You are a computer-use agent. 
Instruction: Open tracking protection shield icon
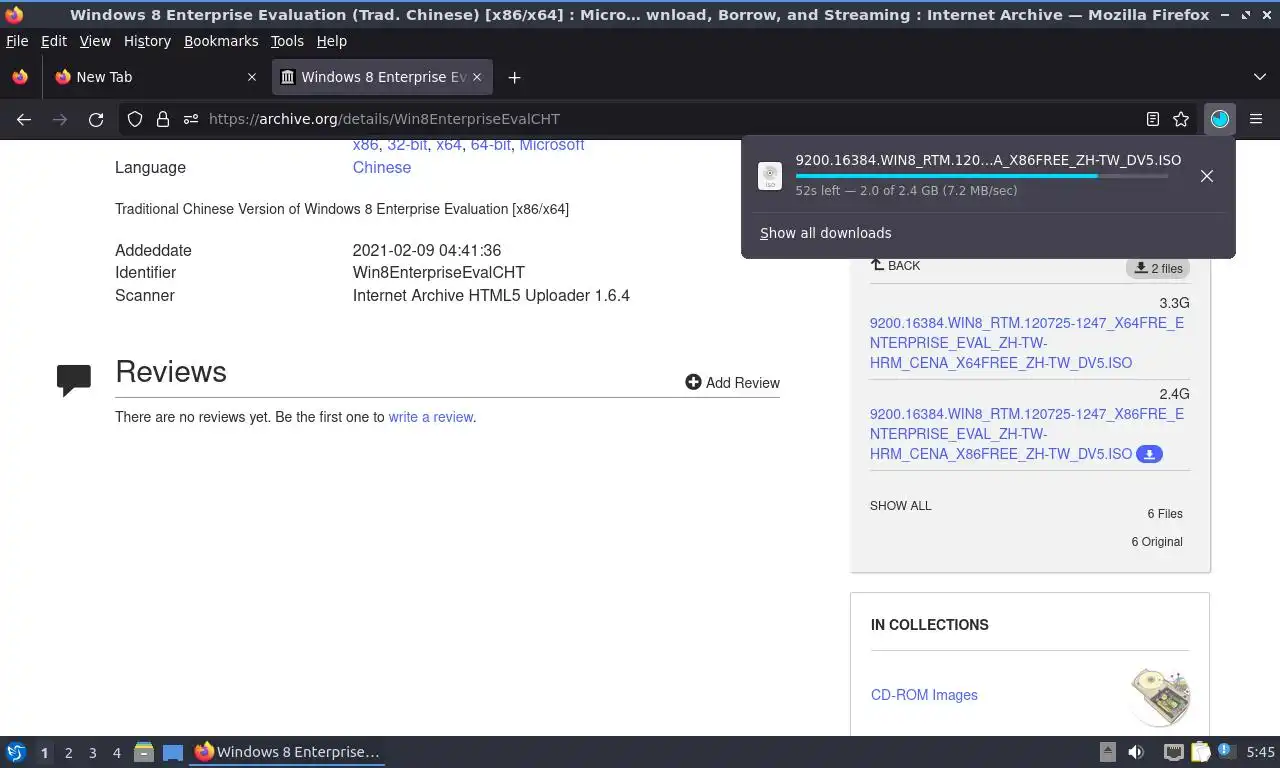pos(135,119)
